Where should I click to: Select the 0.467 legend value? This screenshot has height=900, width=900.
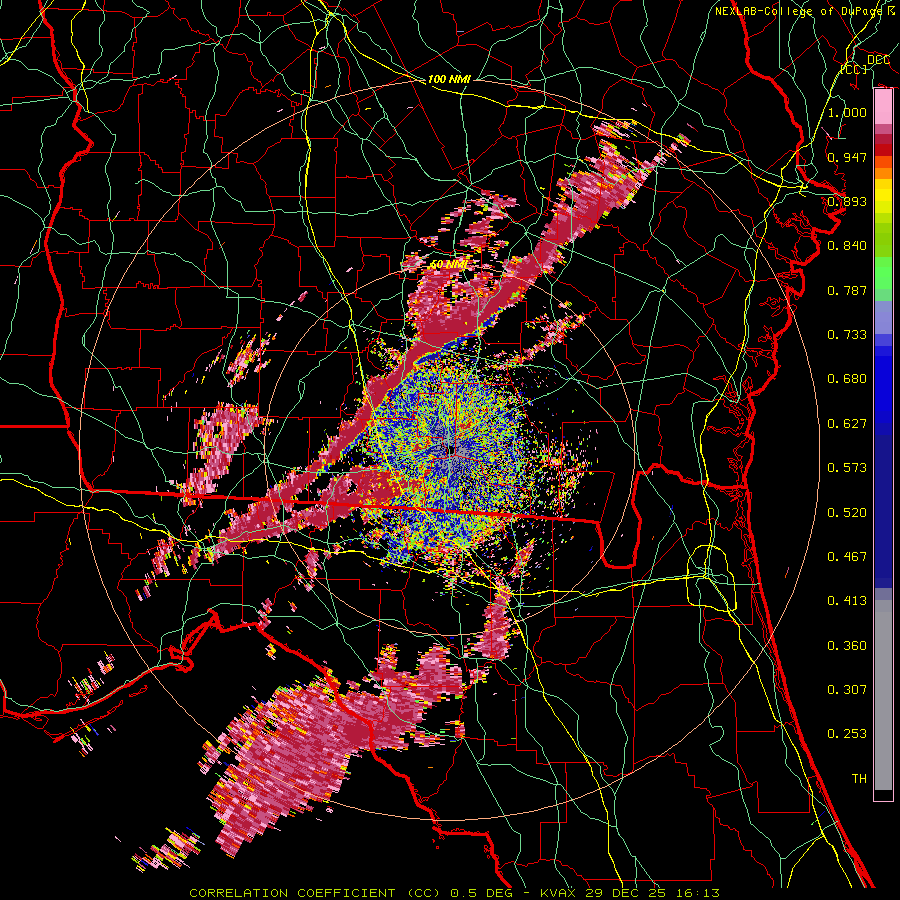(x=847, y=557)
